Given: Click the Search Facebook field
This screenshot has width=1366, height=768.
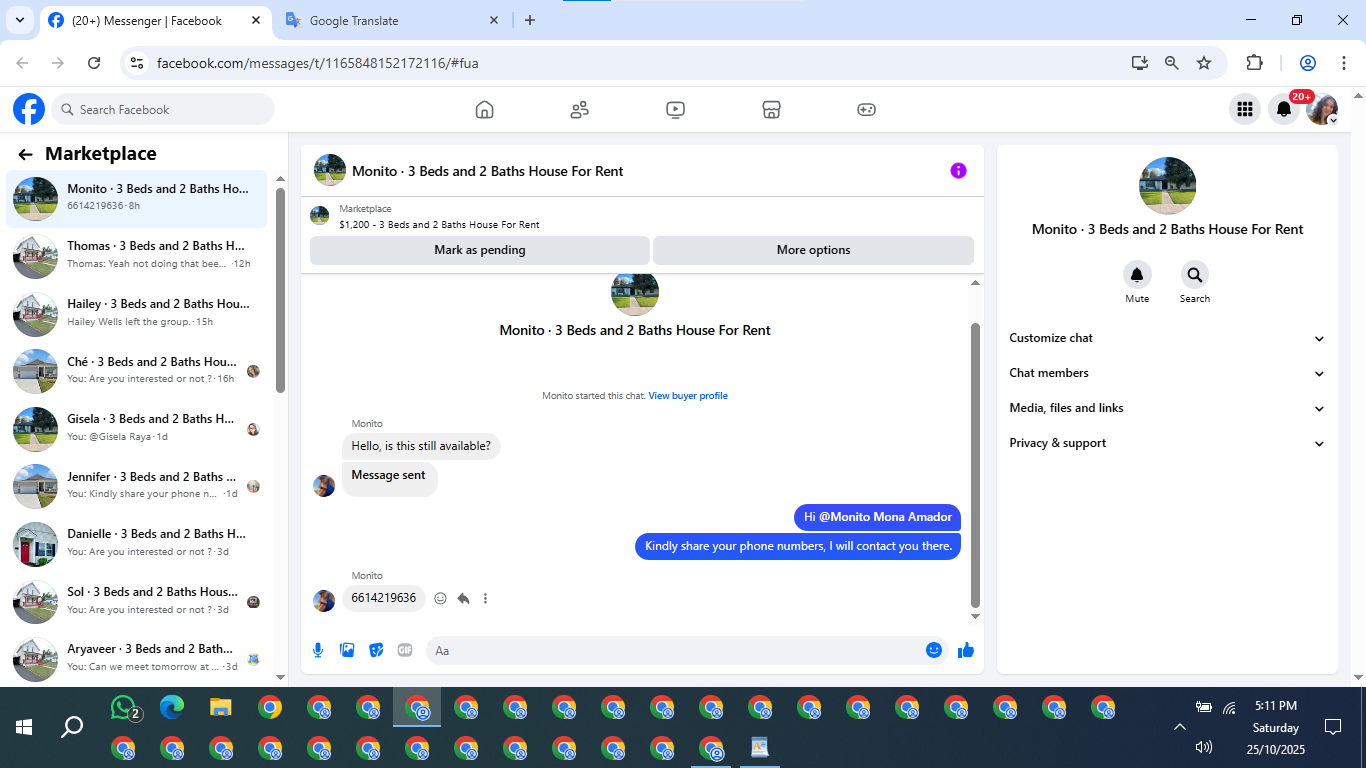Looking at the screenshot, I should point(163,109).
